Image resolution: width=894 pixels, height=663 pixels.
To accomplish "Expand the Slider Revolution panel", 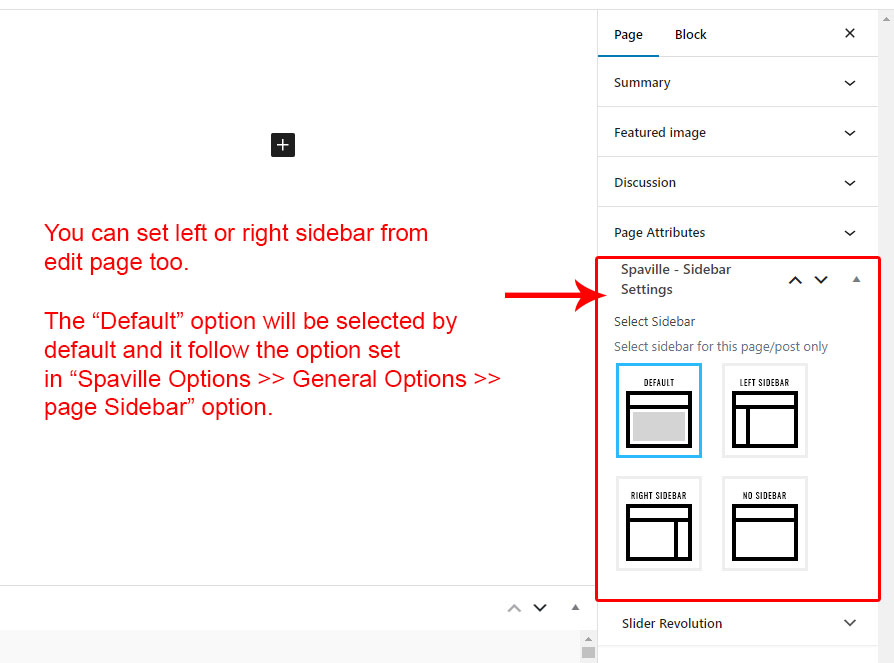I will (737, 623).
